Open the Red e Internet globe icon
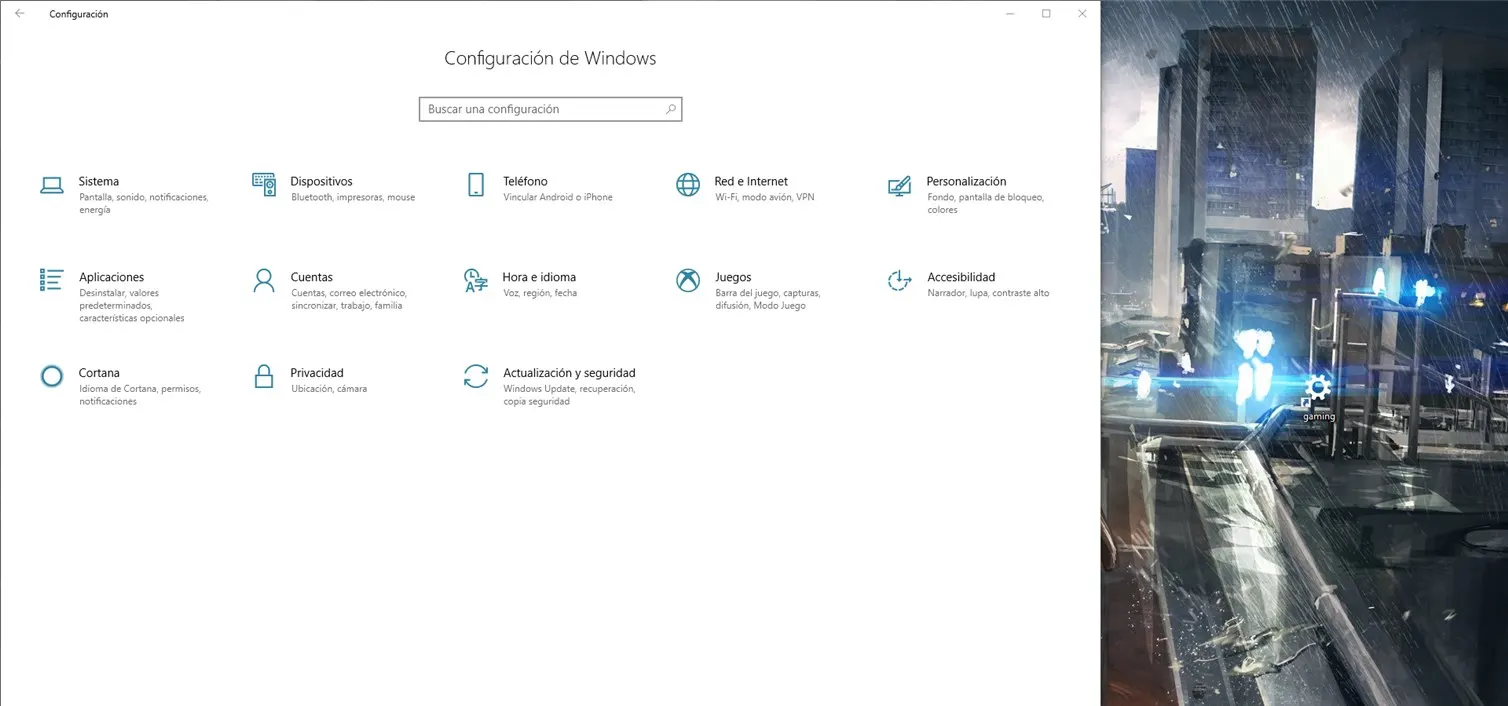 688,185
